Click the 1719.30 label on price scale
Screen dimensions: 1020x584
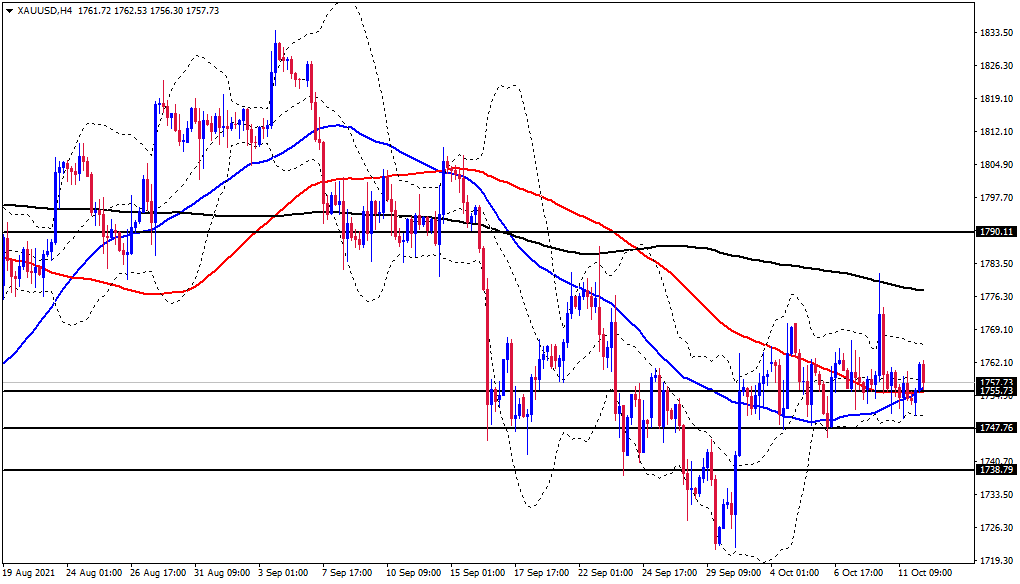coord(997,560)
